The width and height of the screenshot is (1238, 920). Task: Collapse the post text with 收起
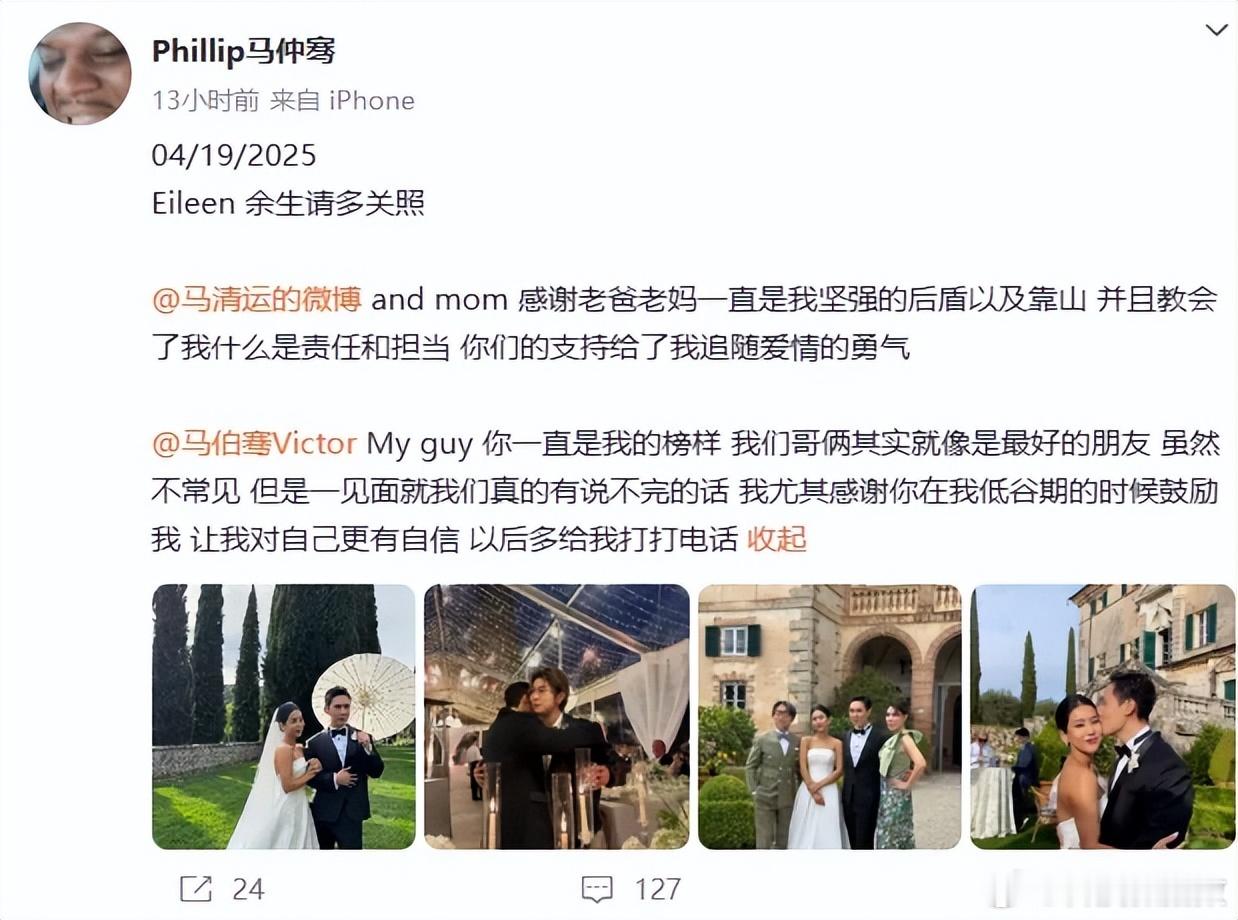click(x=777, y=539)
